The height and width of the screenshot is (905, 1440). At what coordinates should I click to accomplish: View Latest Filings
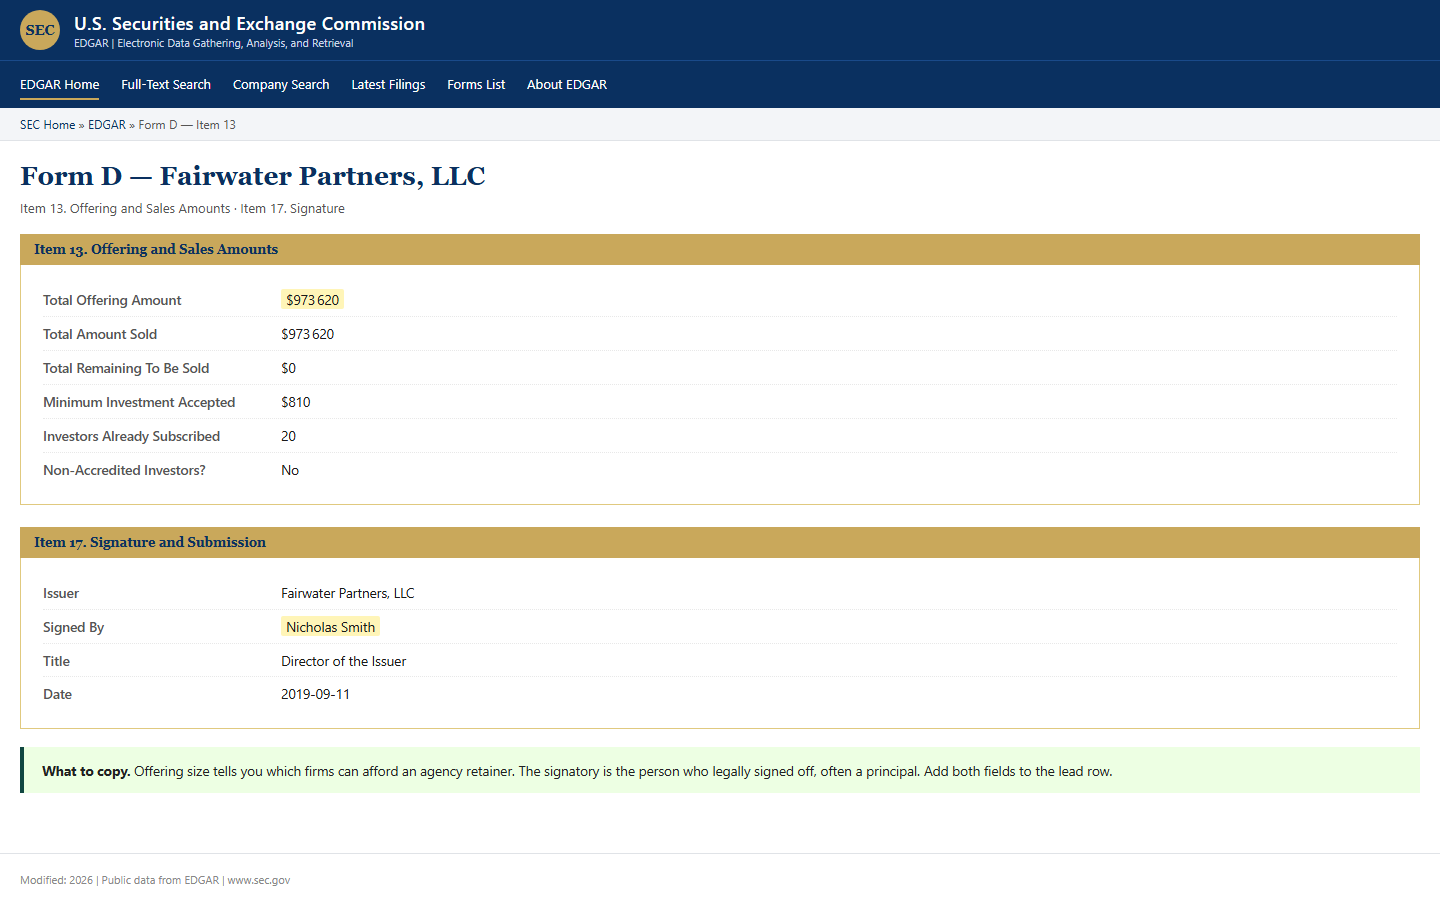[388, 85]
